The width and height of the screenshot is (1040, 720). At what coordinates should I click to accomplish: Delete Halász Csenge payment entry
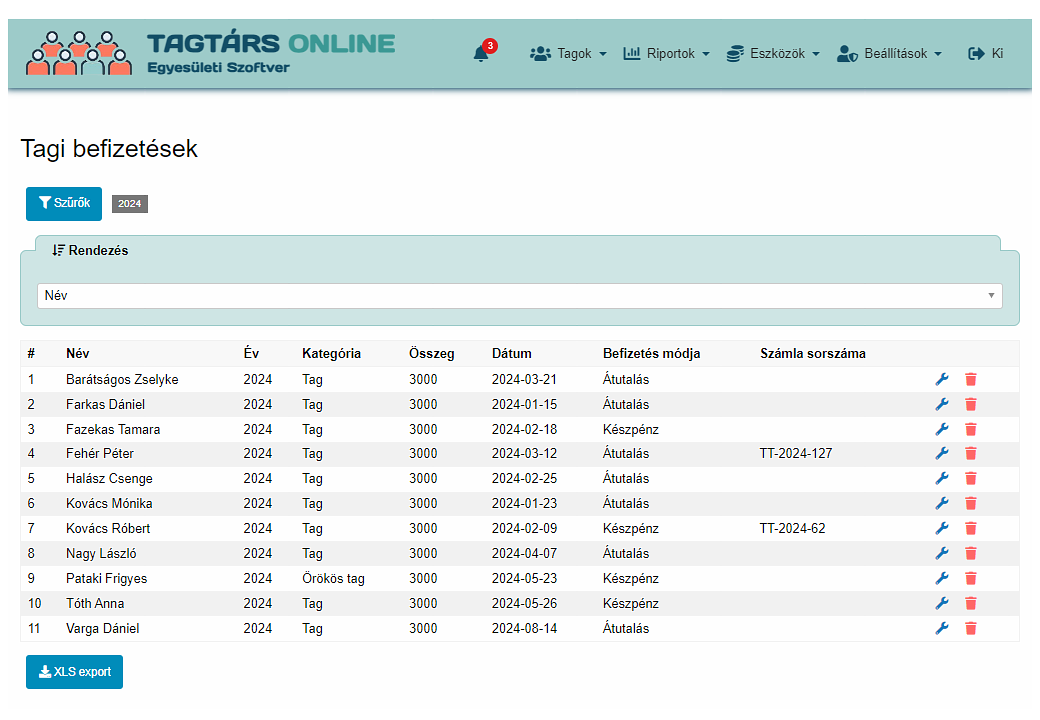[971, 479]
